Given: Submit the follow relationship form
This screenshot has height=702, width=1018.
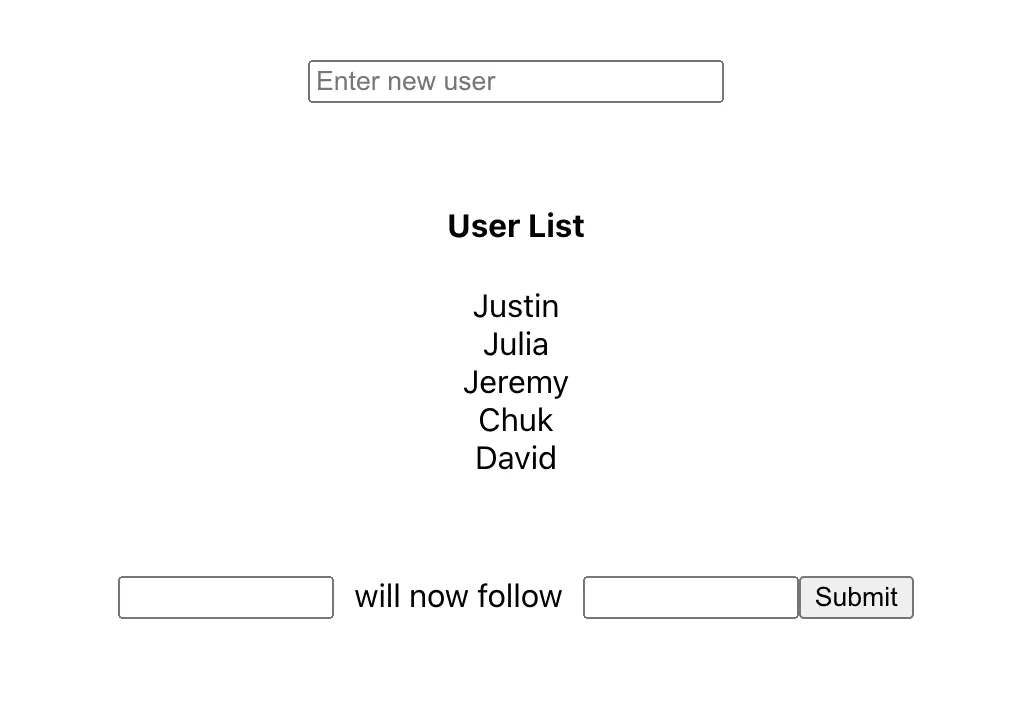Looking at the screenshot, I should click(856, 597).
